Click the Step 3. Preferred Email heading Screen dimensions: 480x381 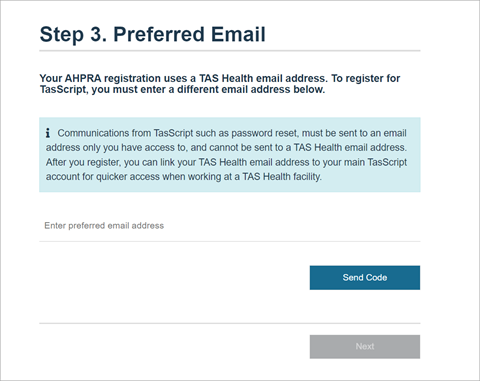[x=153, y=34]
